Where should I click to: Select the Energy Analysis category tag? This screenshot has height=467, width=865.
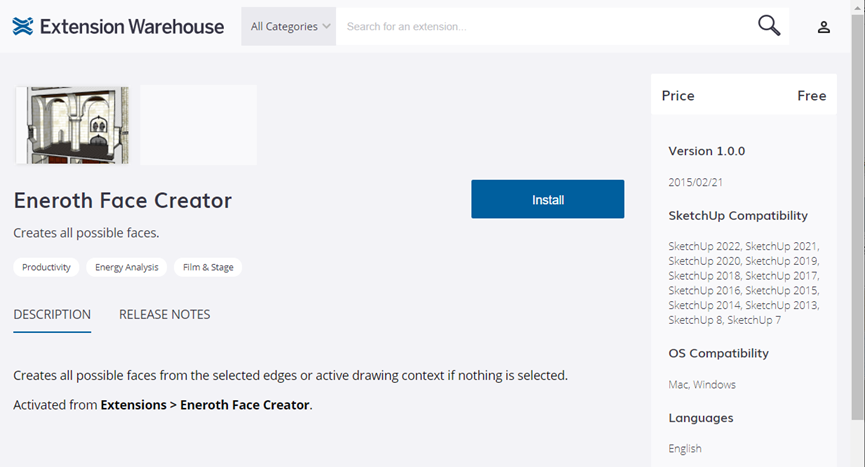[x=126, y=267]
